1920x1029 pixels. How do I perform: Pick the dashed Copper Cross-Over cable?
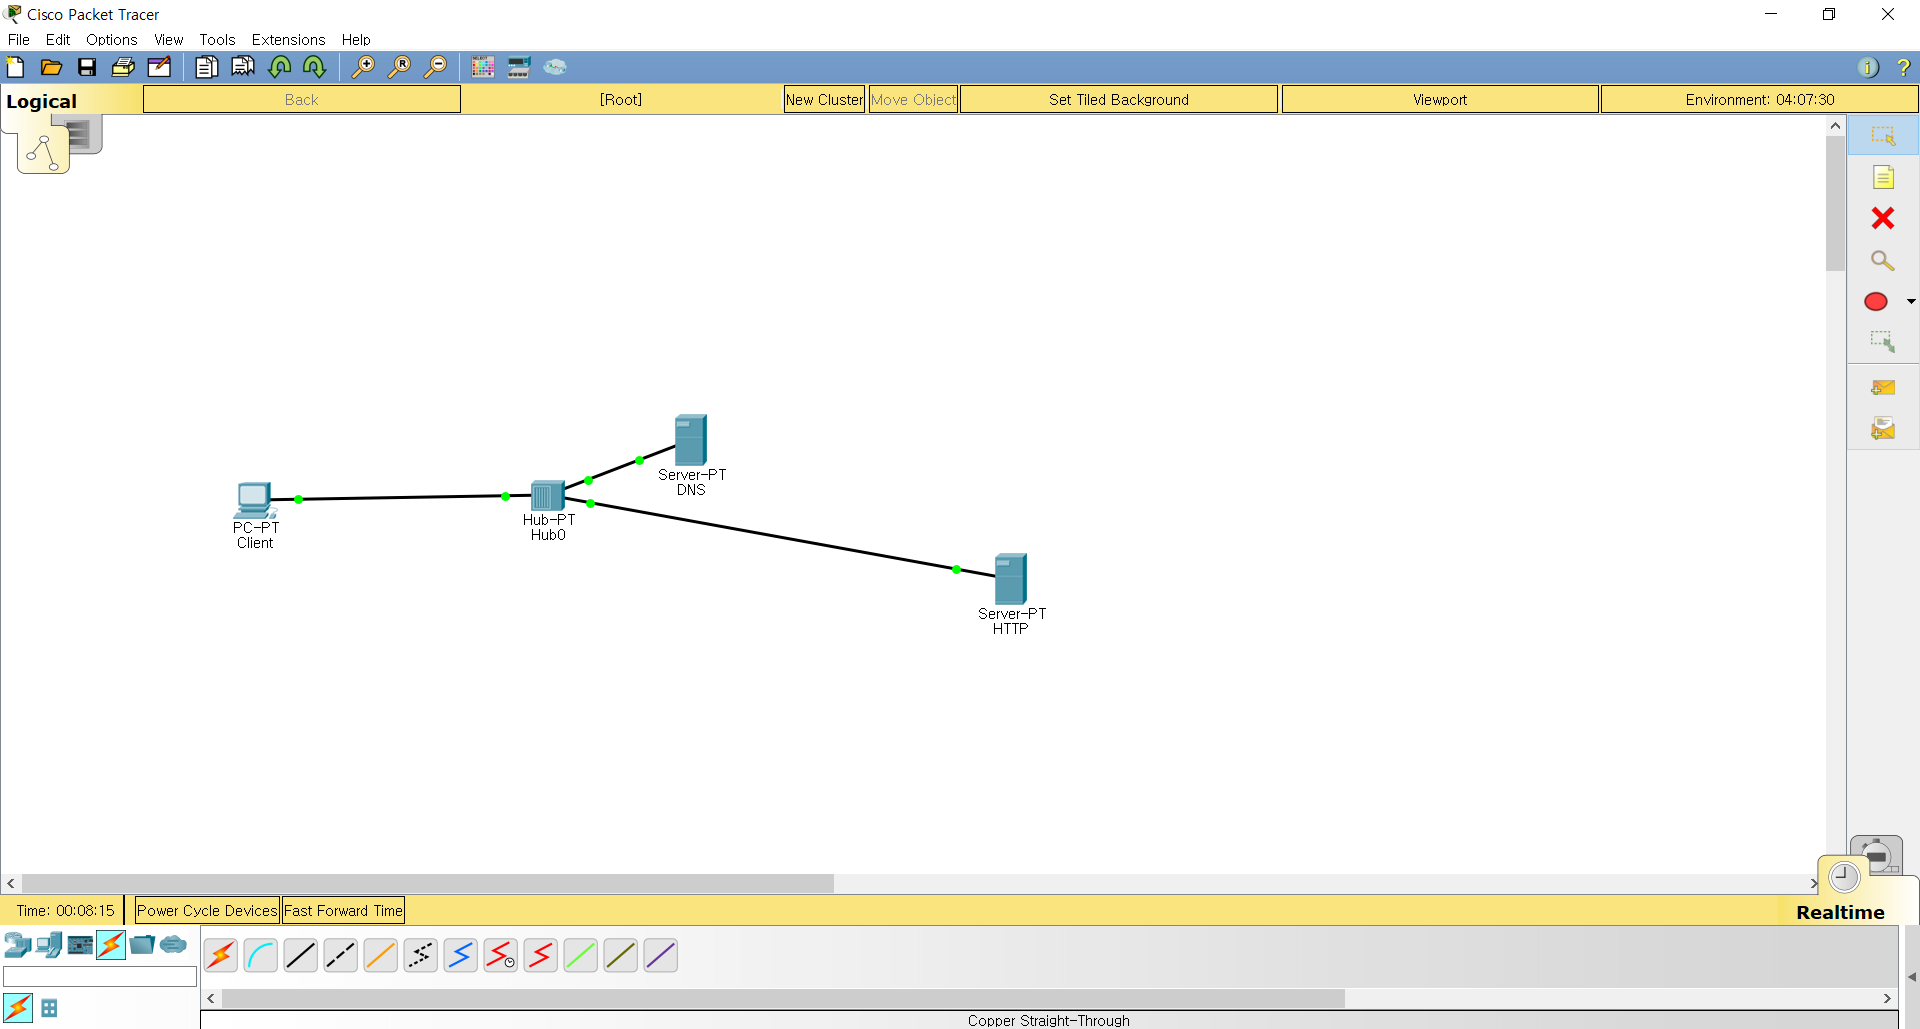point(341,956)
